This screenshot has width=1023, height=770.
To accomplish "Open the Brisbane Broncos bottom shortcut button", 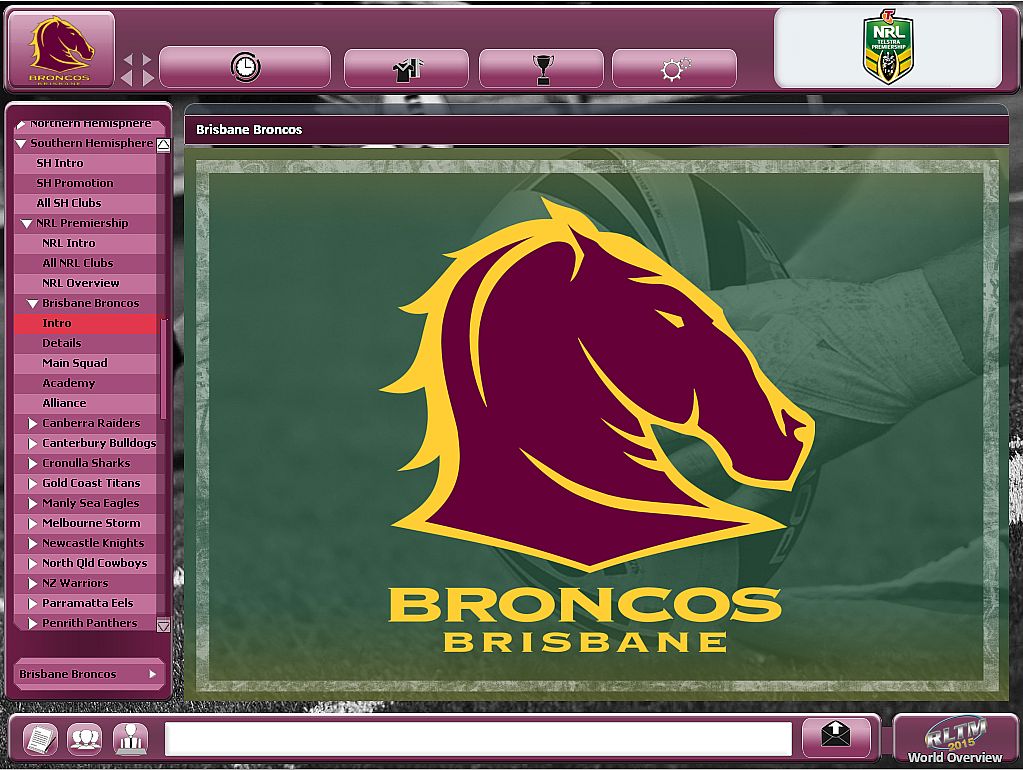I will (89, 674).
